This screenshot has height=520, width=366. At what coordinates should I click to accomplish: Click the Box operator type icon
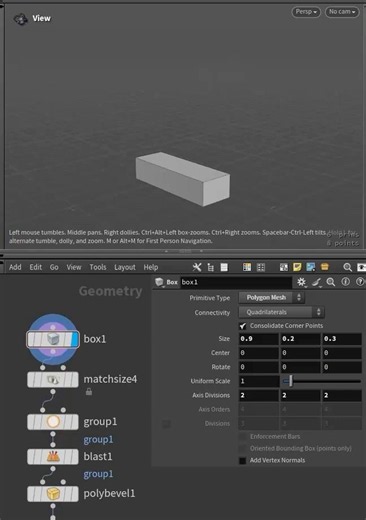[160, 282]
